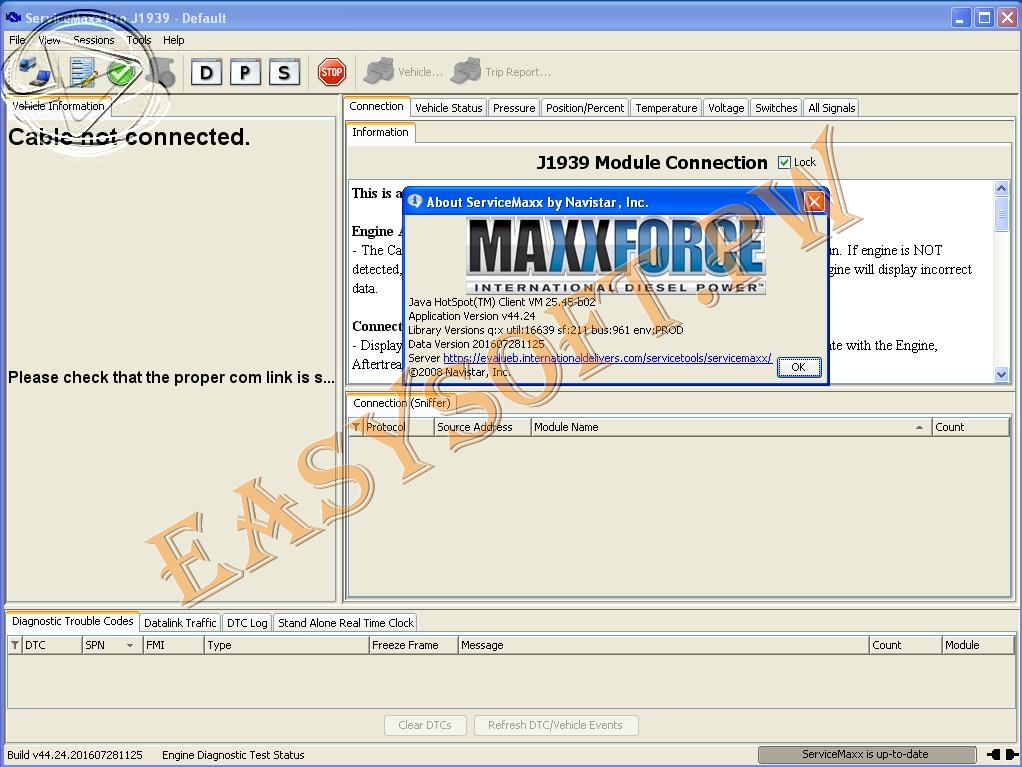Click the filter icon in Sniffer table
Image resolution: width=1022 pixels, height=767 pixels.
coord(356,427)
